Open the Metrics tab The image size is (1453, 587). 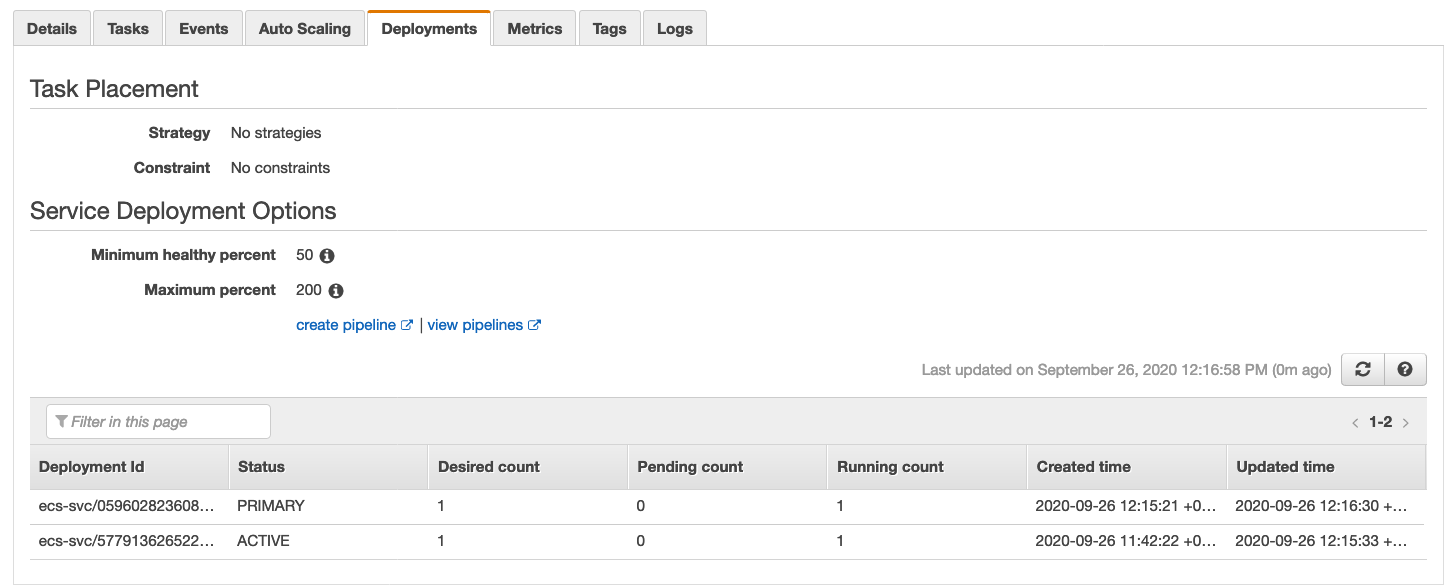(x=535, y=29)
